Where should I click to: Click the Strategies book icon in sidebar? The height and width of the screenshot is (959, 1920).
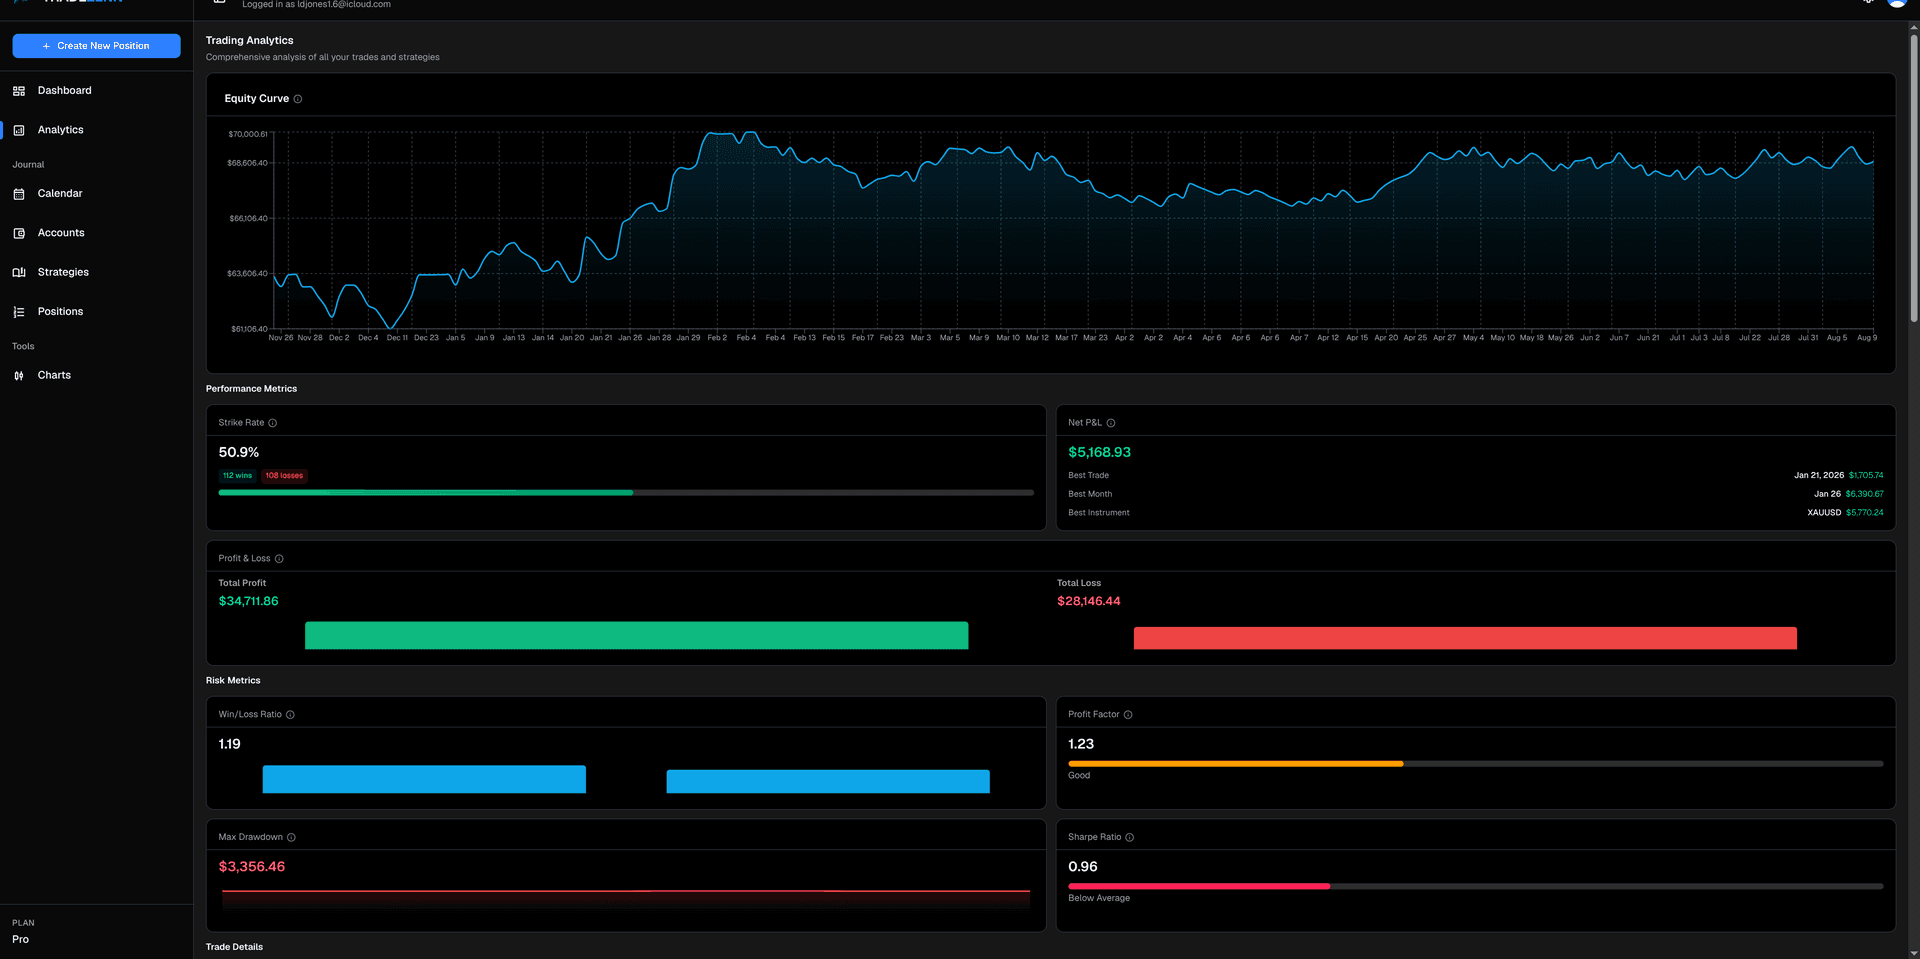point(19,272)
